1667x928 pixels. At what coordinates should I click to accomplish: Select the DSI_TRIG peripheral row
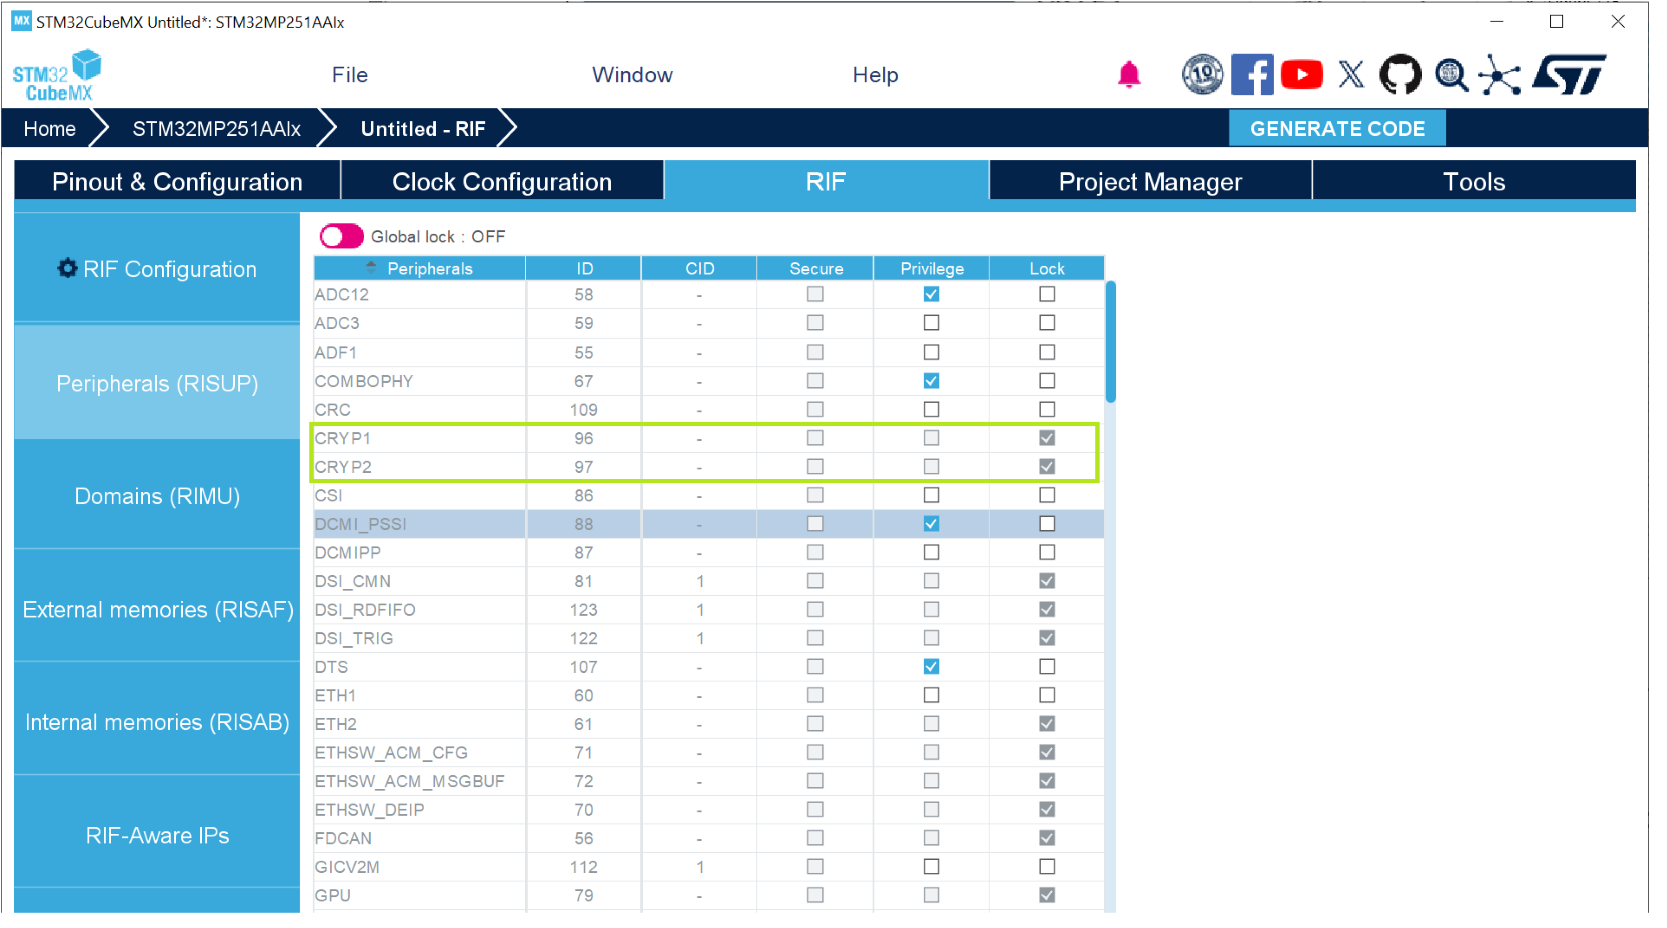(x=709, y=638)
